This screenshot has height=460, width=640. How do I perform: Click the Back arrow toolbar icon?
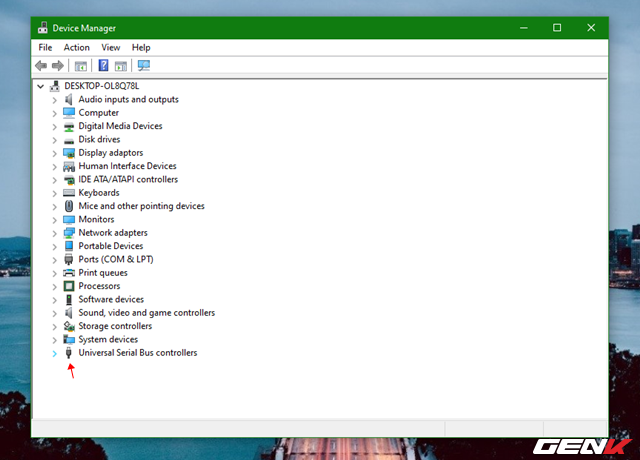click(41, 66)
